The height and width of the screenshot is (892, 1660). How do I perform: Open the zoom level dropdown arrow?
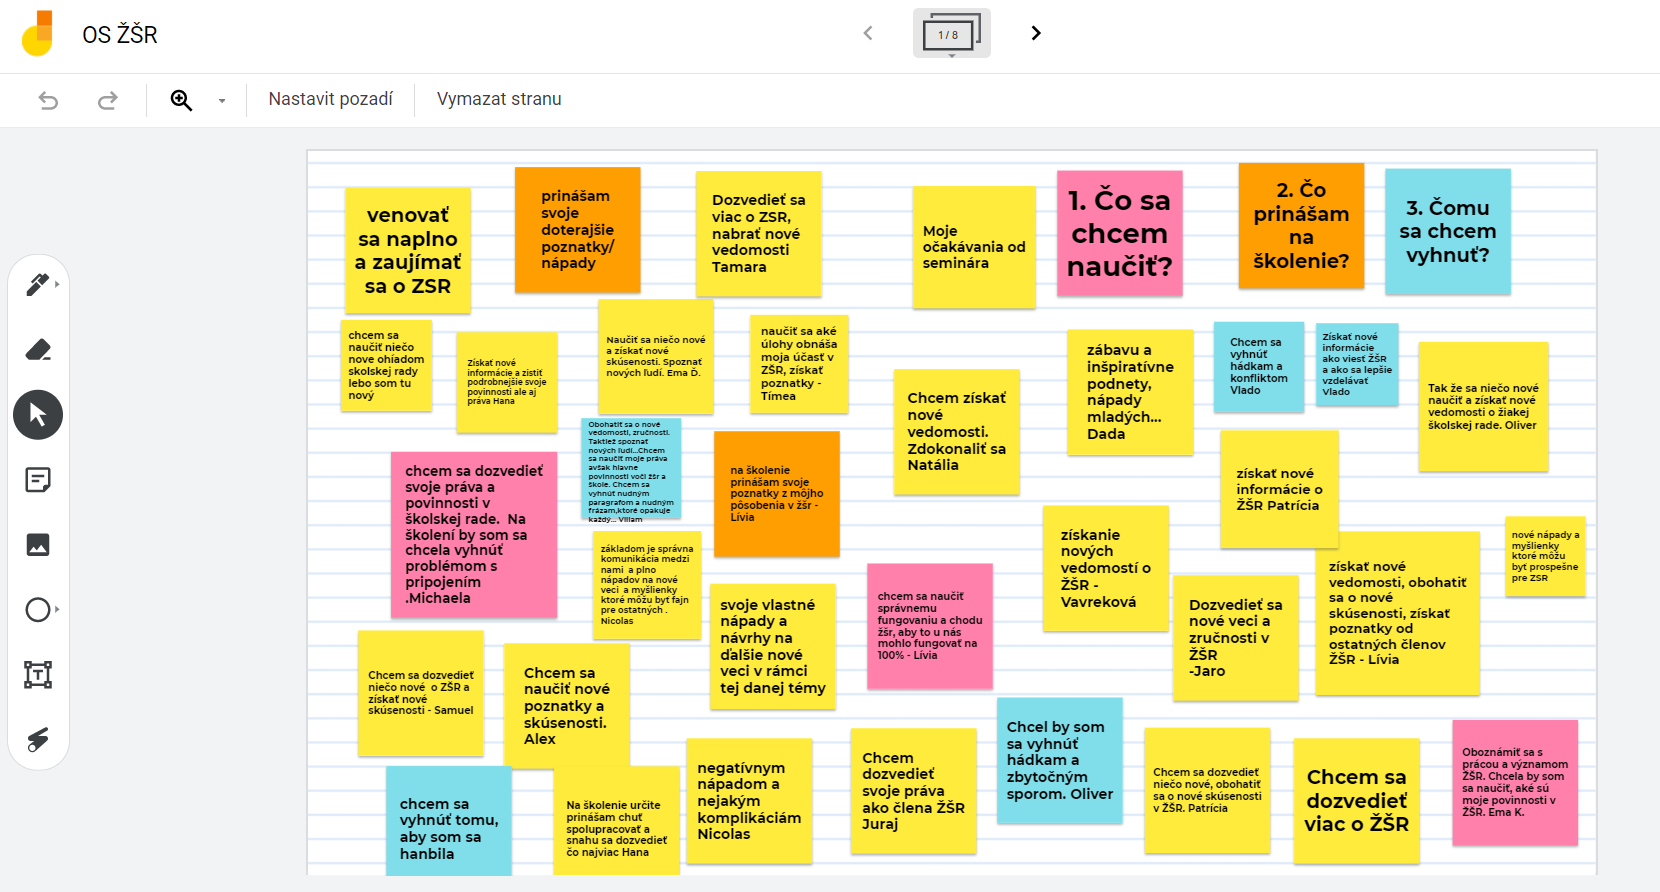[x=222, y=100]
